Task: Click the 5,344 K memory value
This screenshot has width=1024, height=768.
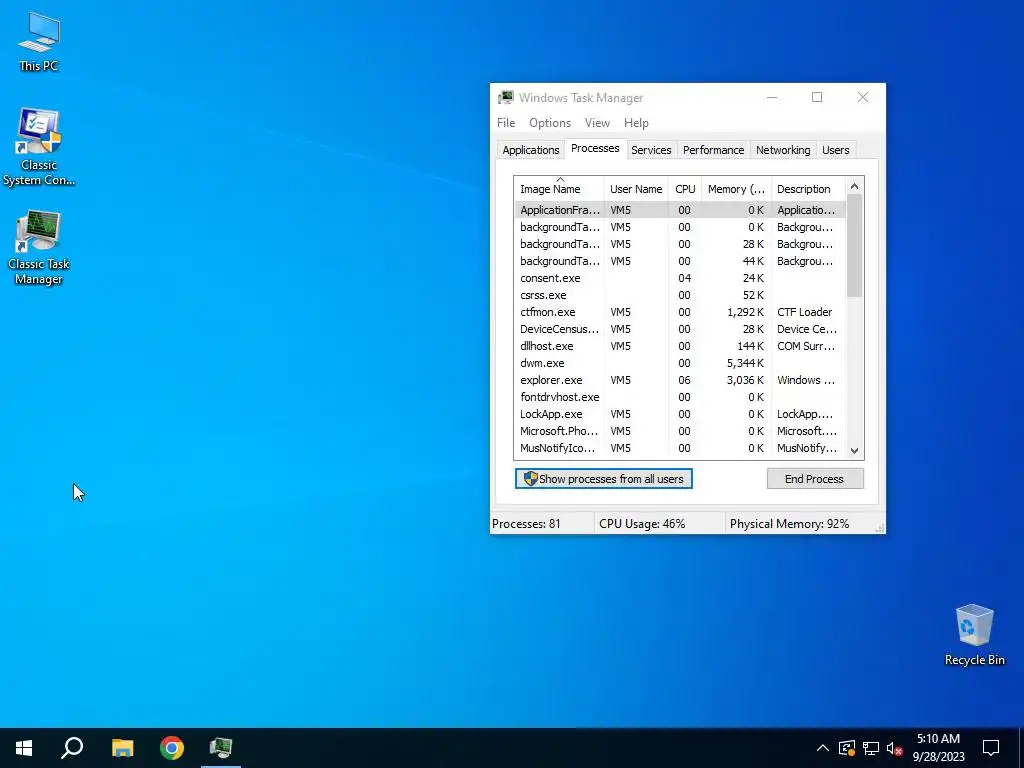Action: [745, 363]
